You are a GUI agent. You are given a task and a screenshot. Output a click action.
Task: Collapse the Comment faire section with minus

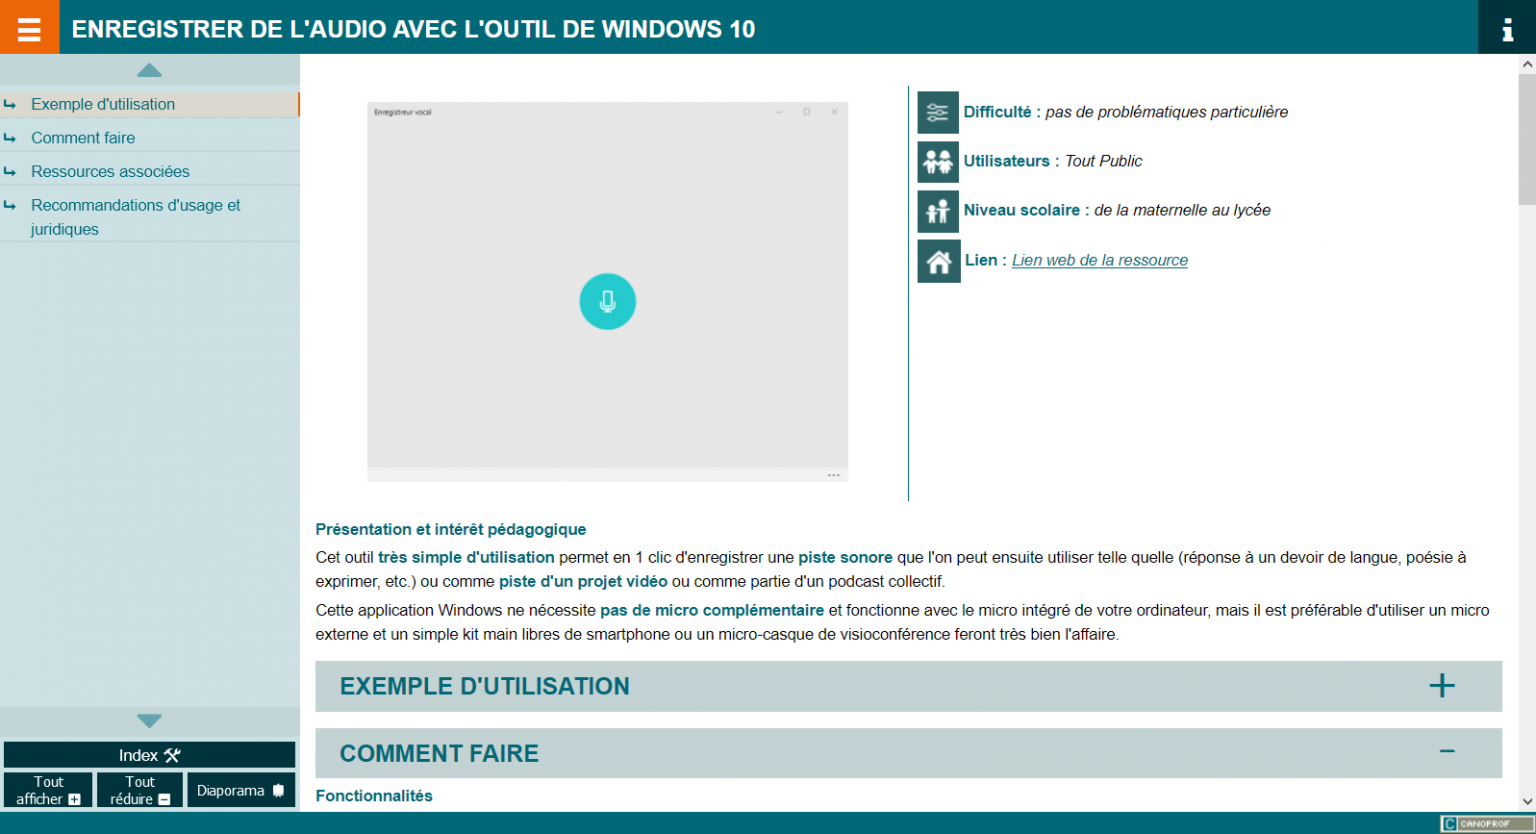(x=1446, y=752)
